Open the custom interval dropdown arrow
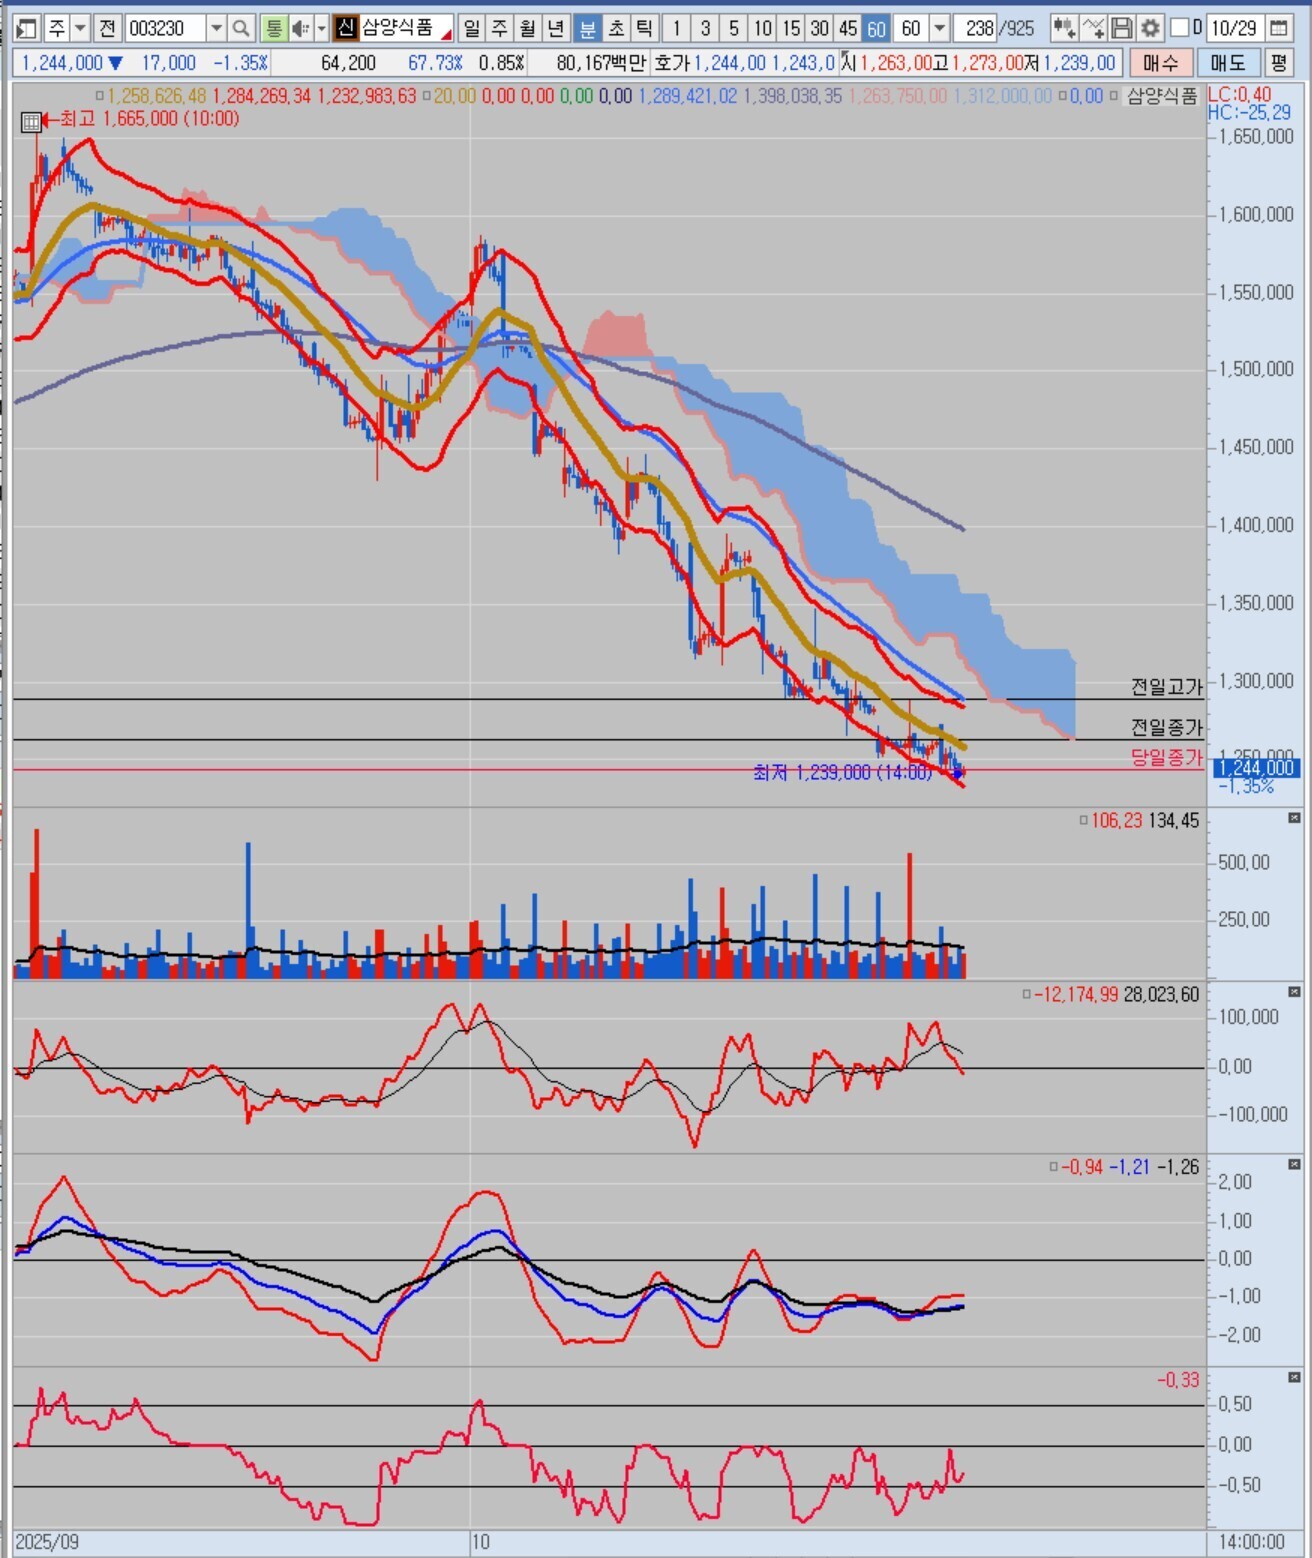1312x1558 pixels. [939, 28]
